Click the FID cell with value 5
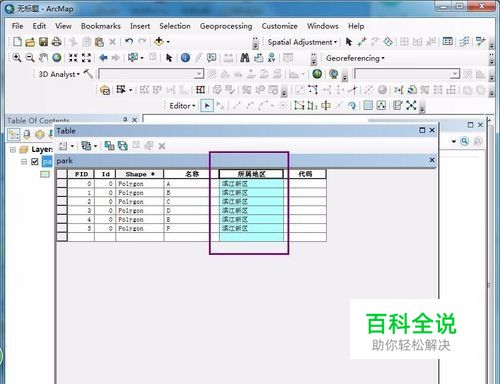500x384 pixels. pyautogui.click(x=81, y=228)
